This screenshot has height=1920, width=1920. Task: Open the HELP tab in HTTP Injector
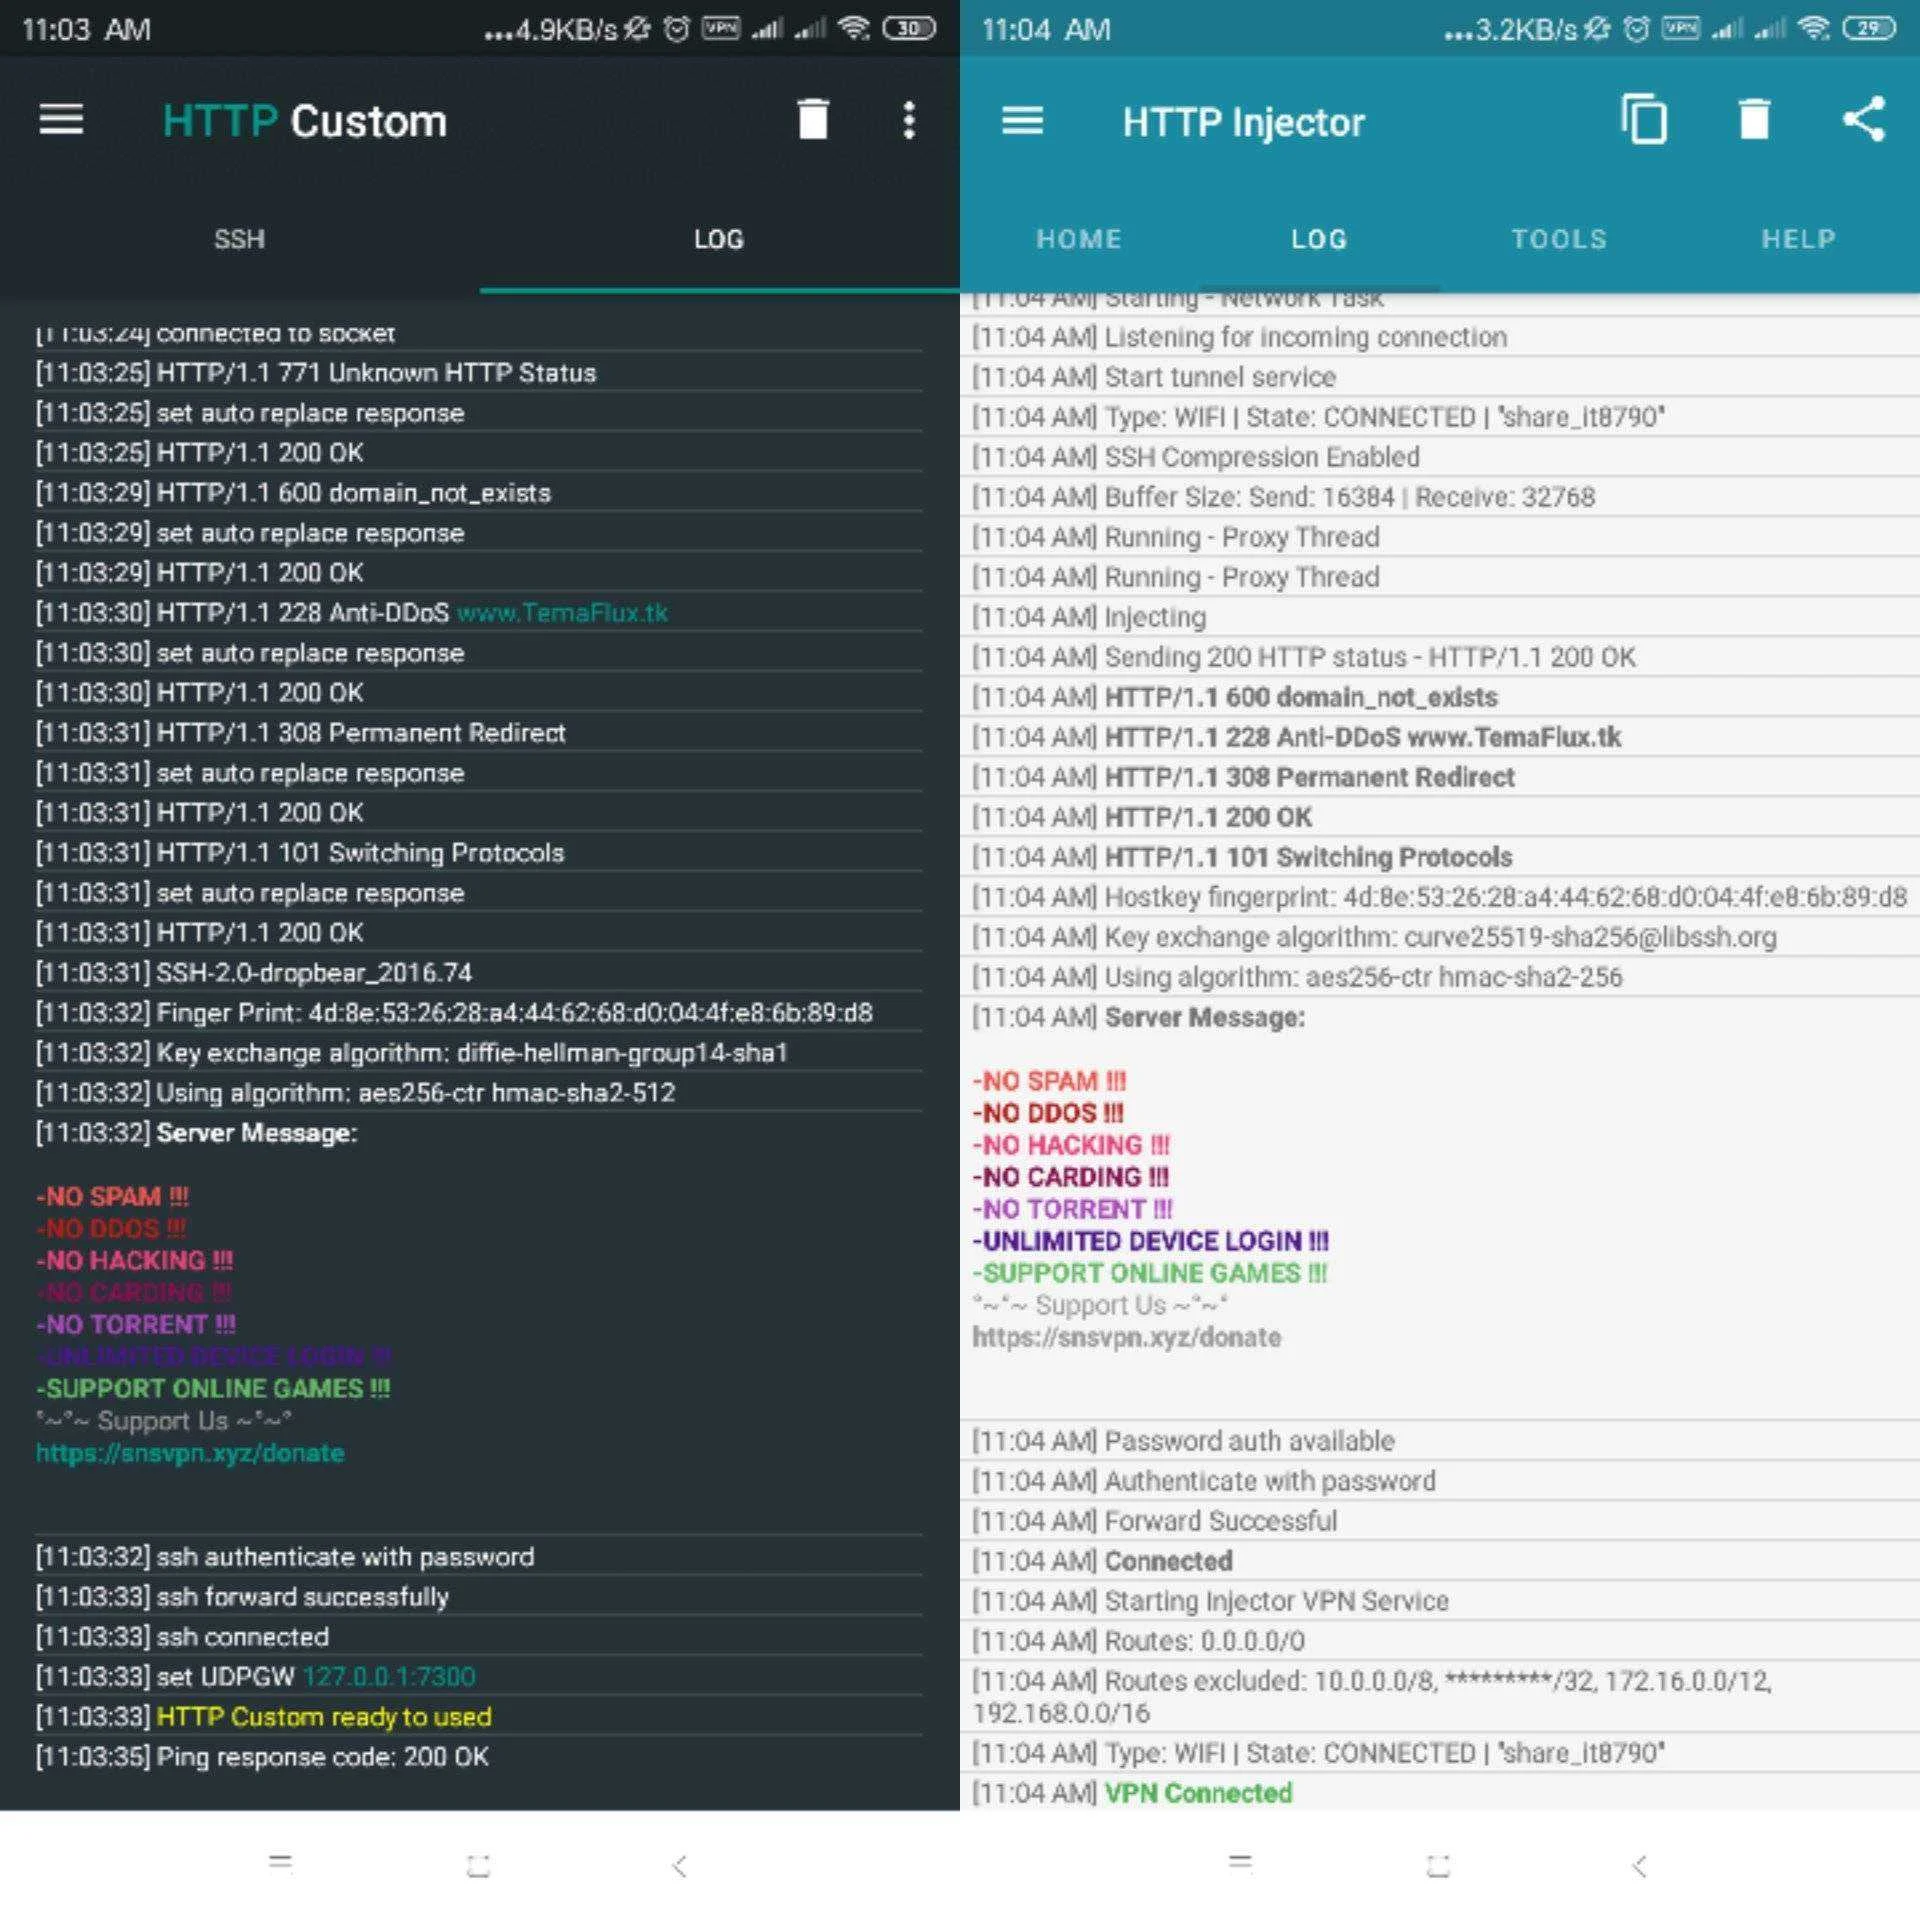(1798, 239)
